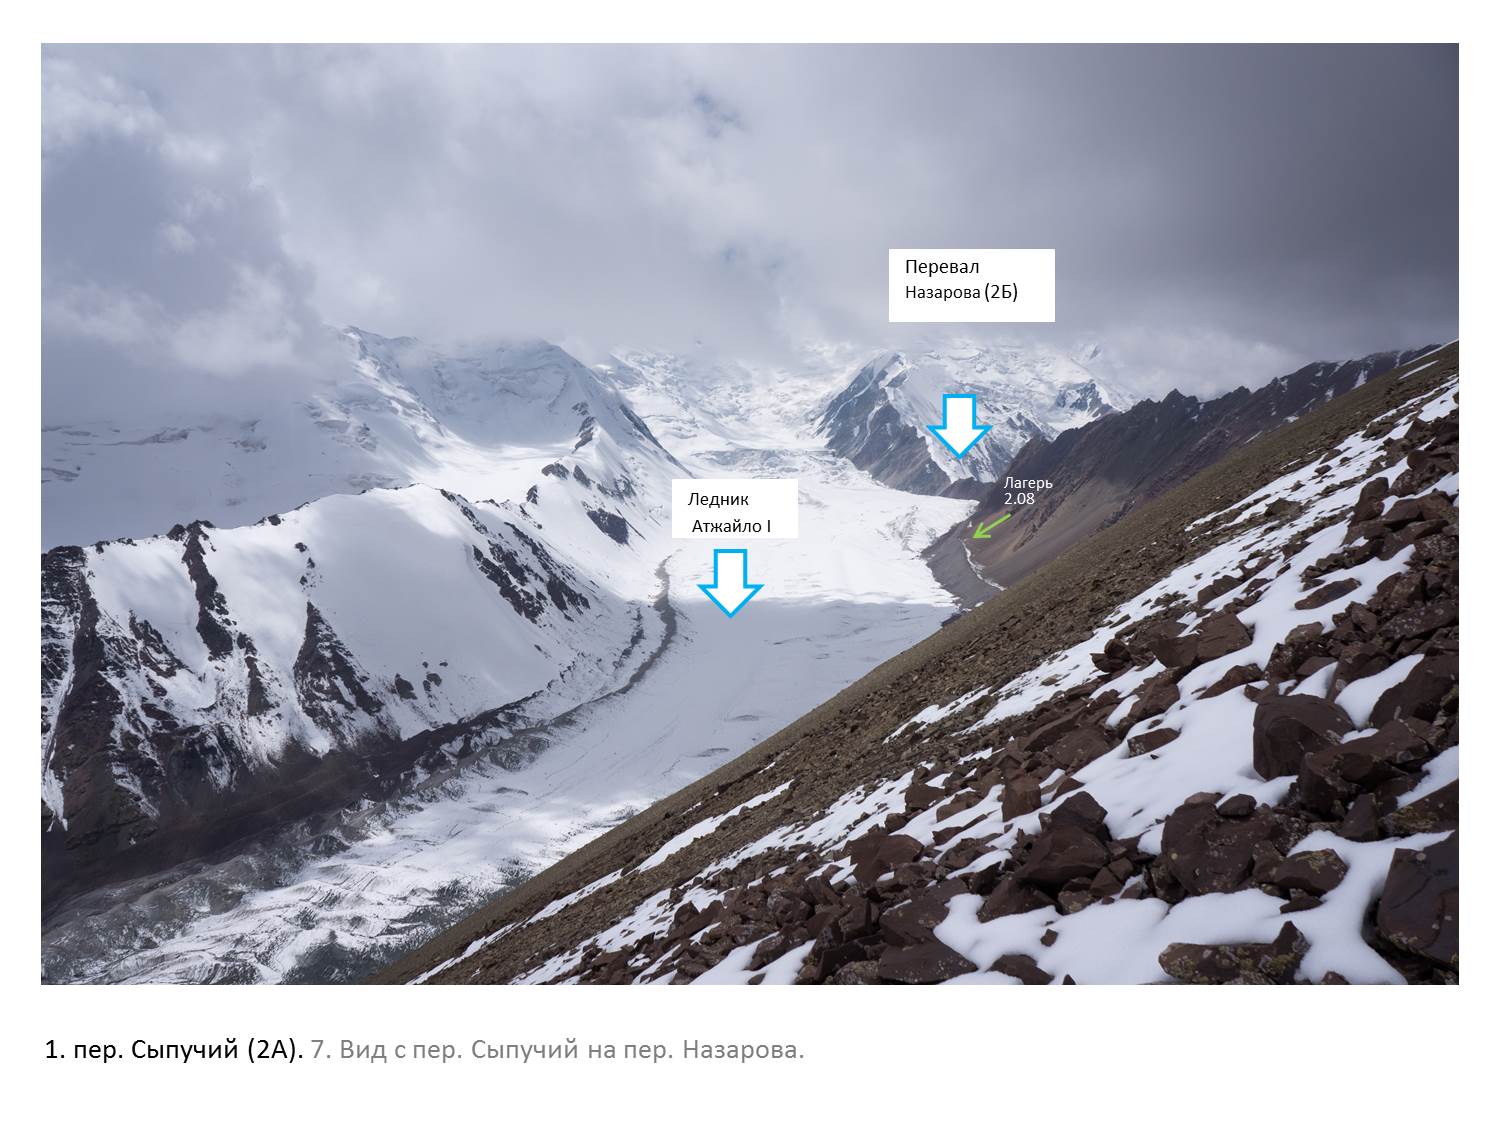Click the snow-covered ridge on the left
The image size is (1500, 1125).
click(250, 620)
